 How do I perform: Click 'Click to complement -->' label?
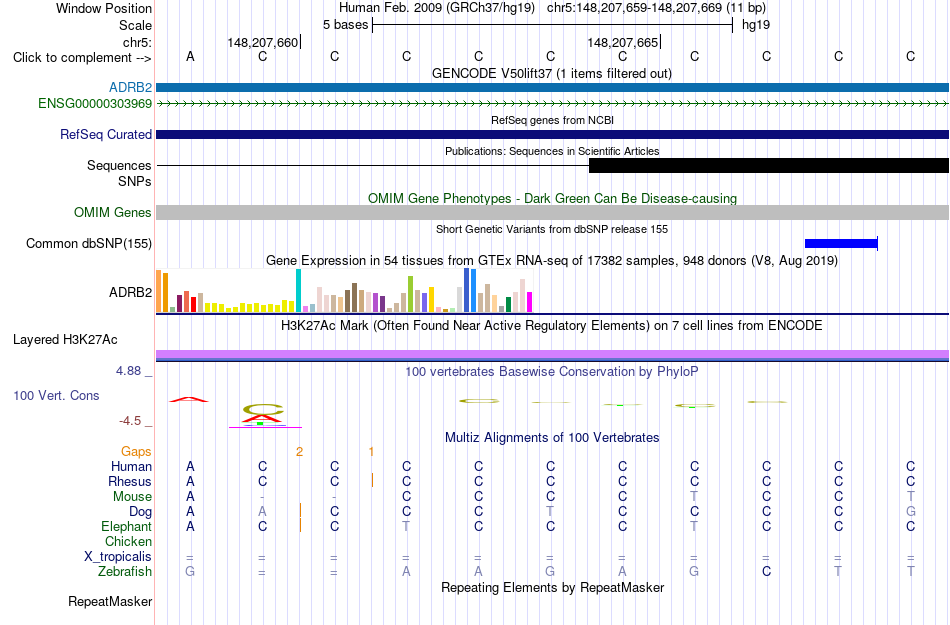(82, 58)
